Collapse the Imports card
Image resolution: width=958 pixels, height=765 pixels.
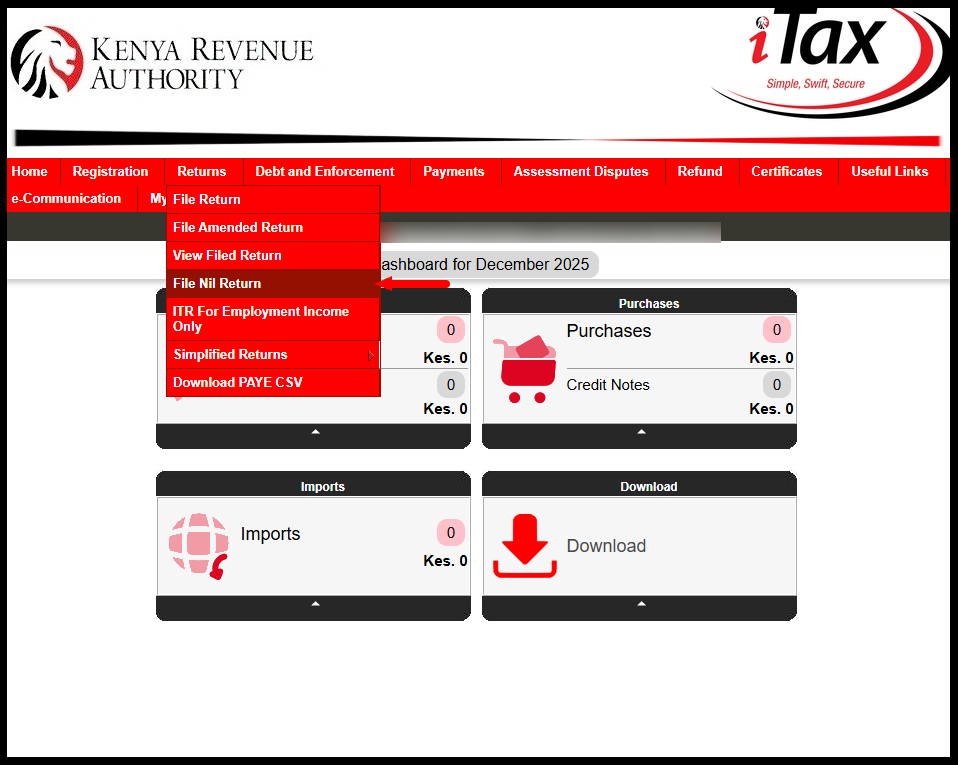point(313,604)
